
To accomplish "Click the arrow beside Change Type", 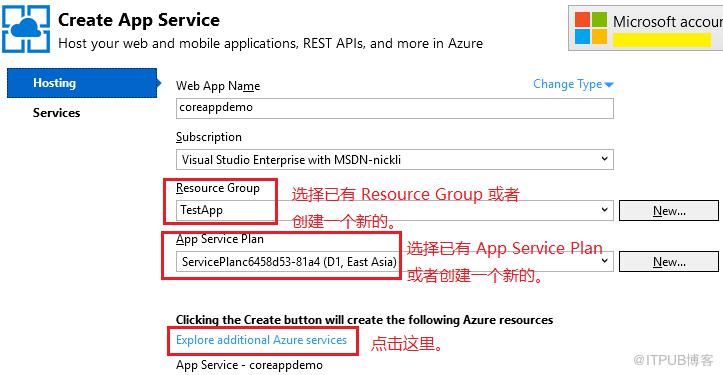I will (x=609, y=85).
